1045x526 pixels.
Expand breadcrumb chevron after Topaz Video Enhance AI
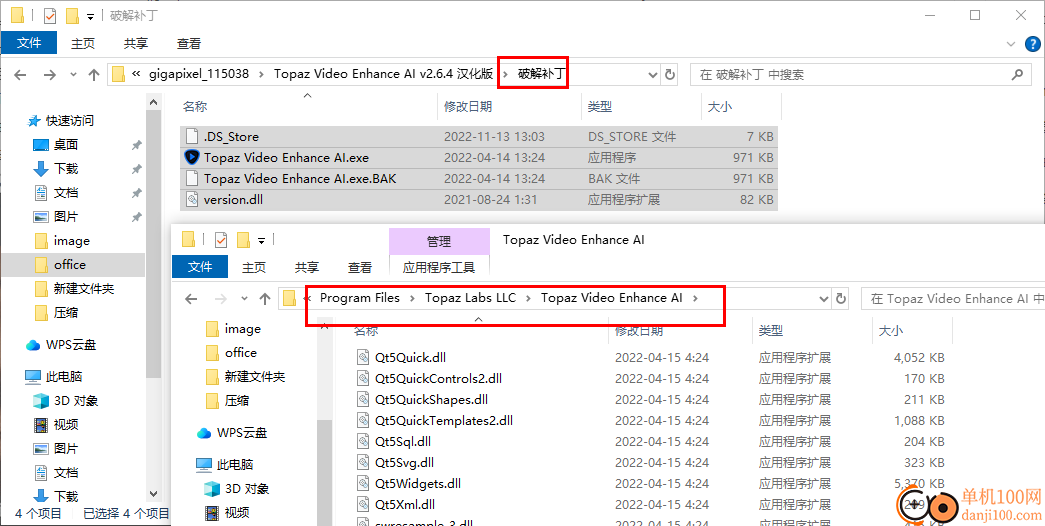[x=695, y=298]
